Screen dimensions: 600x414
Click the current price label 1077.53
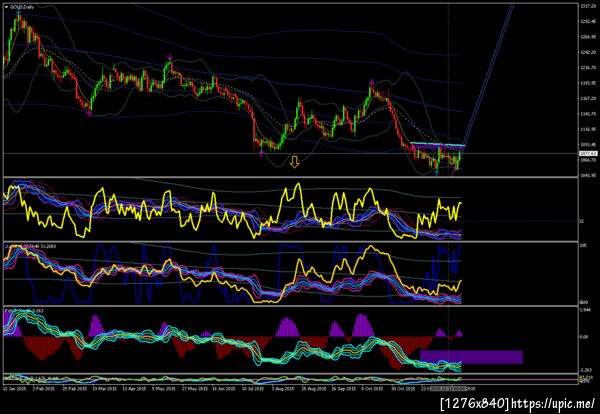coord(588,153)
